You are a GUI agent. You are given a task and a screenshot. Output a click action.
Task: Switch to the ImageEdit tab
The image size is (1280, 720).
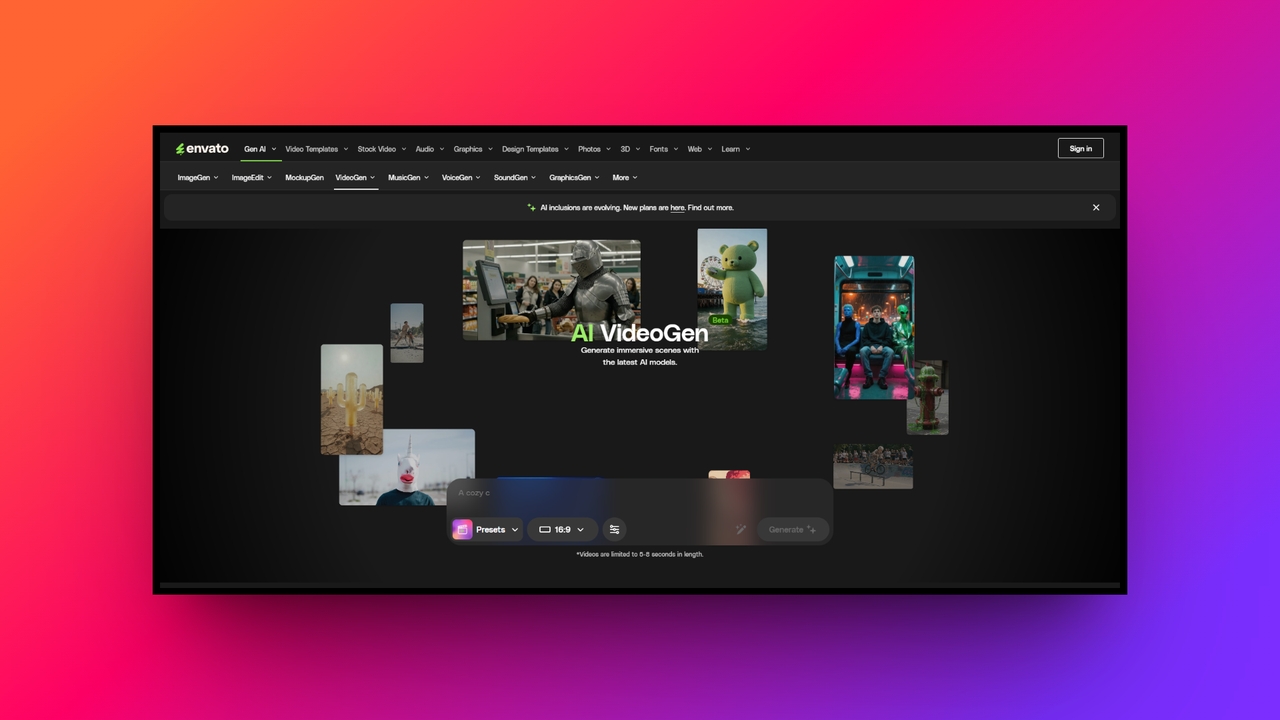(252, 178)
